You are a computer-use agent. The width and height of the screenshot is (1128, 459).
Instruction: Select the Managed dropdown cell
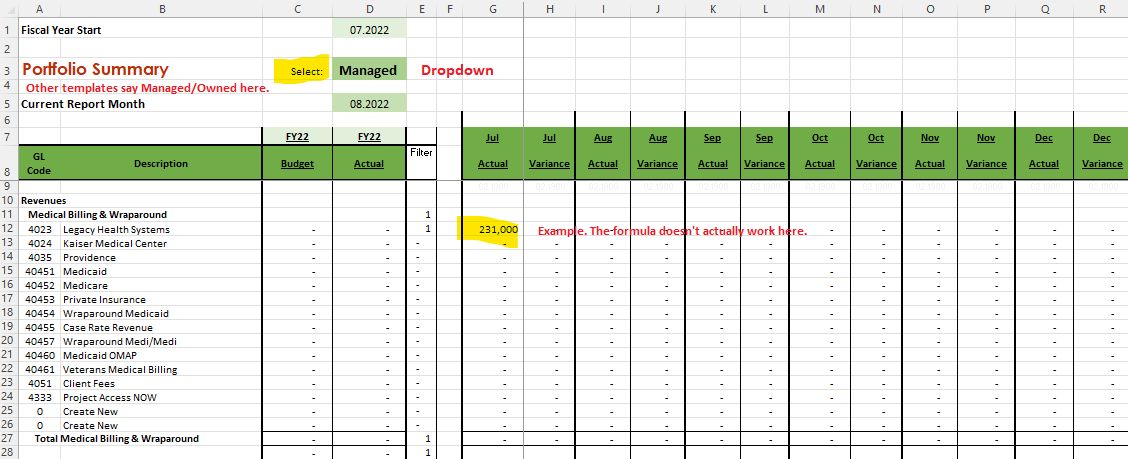click(369, 70)
